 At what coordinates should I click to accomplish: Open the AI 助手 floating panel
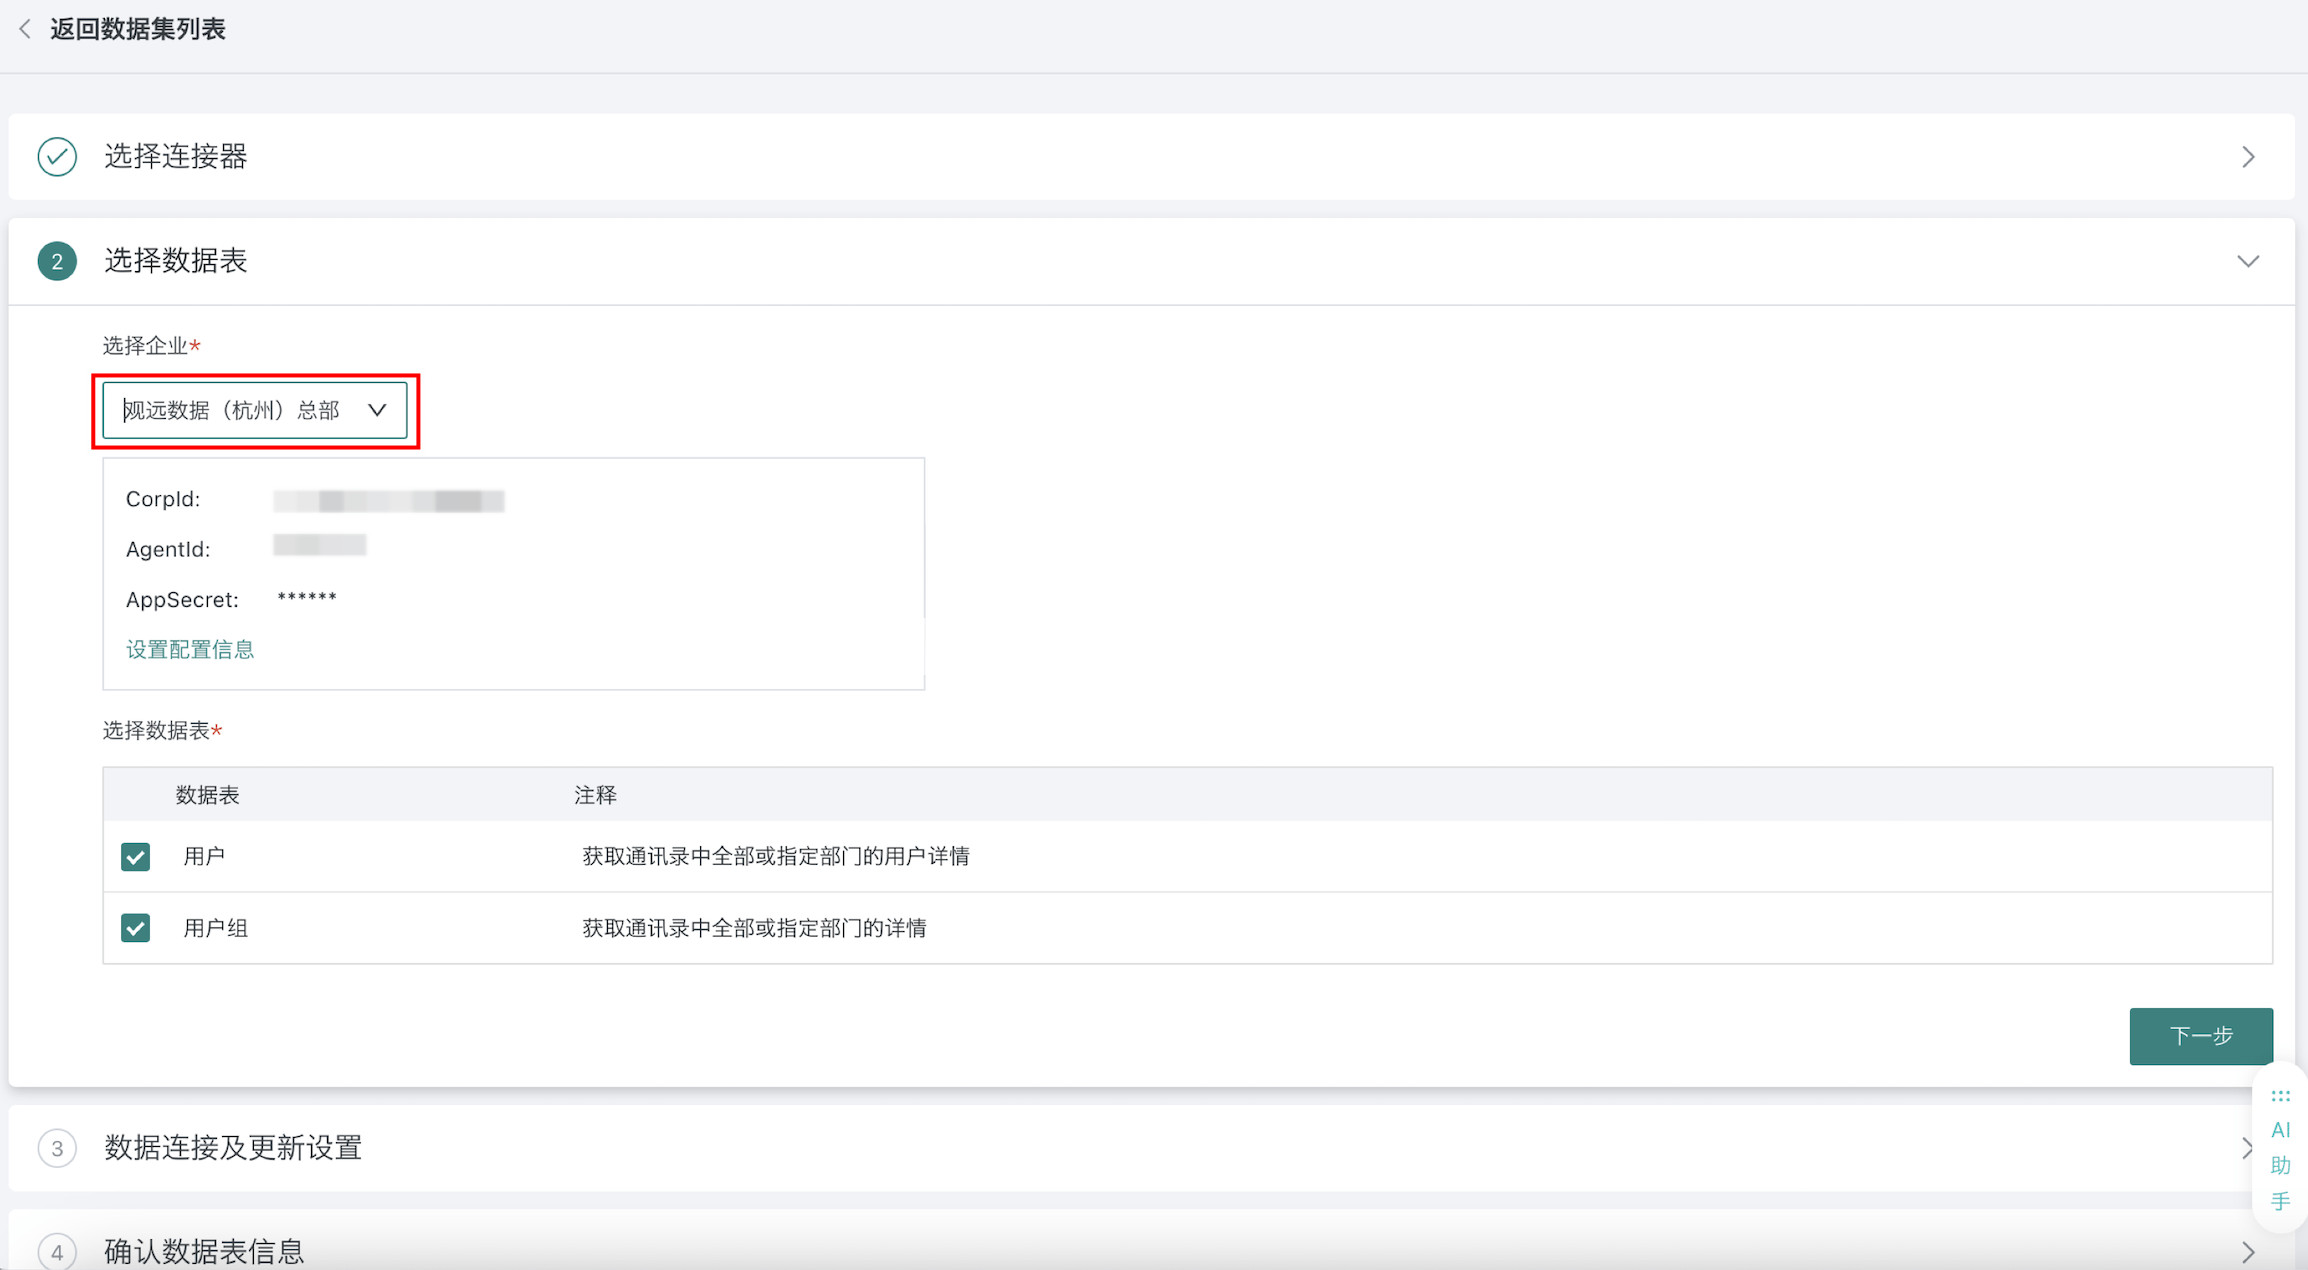[x=2280, y=1165]
